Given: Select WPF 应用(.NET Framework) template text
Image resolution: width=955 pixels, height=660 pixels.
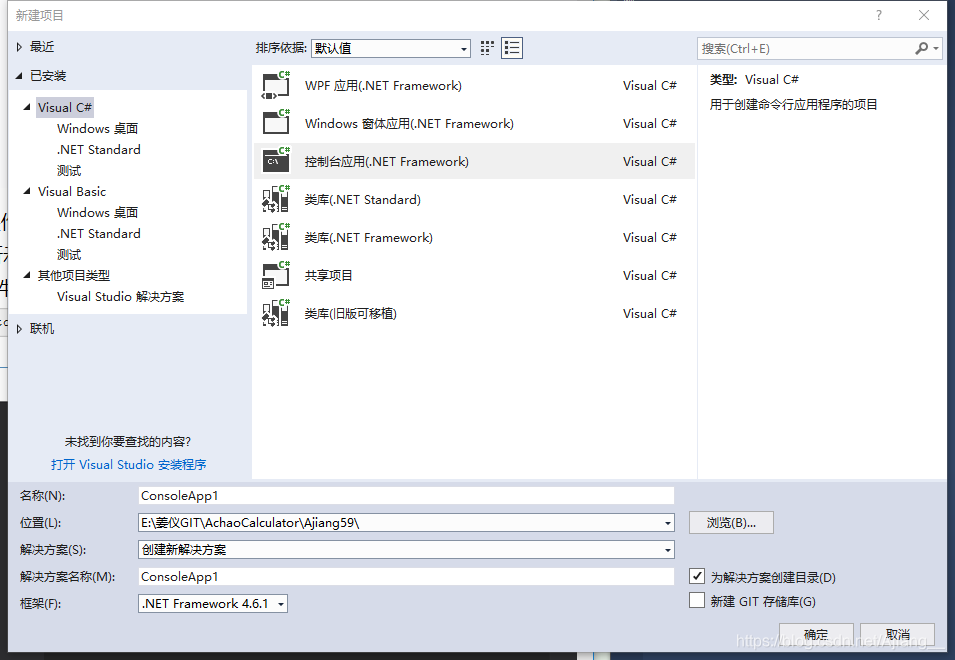Looking at the screenshot, I should click(383, 85).
